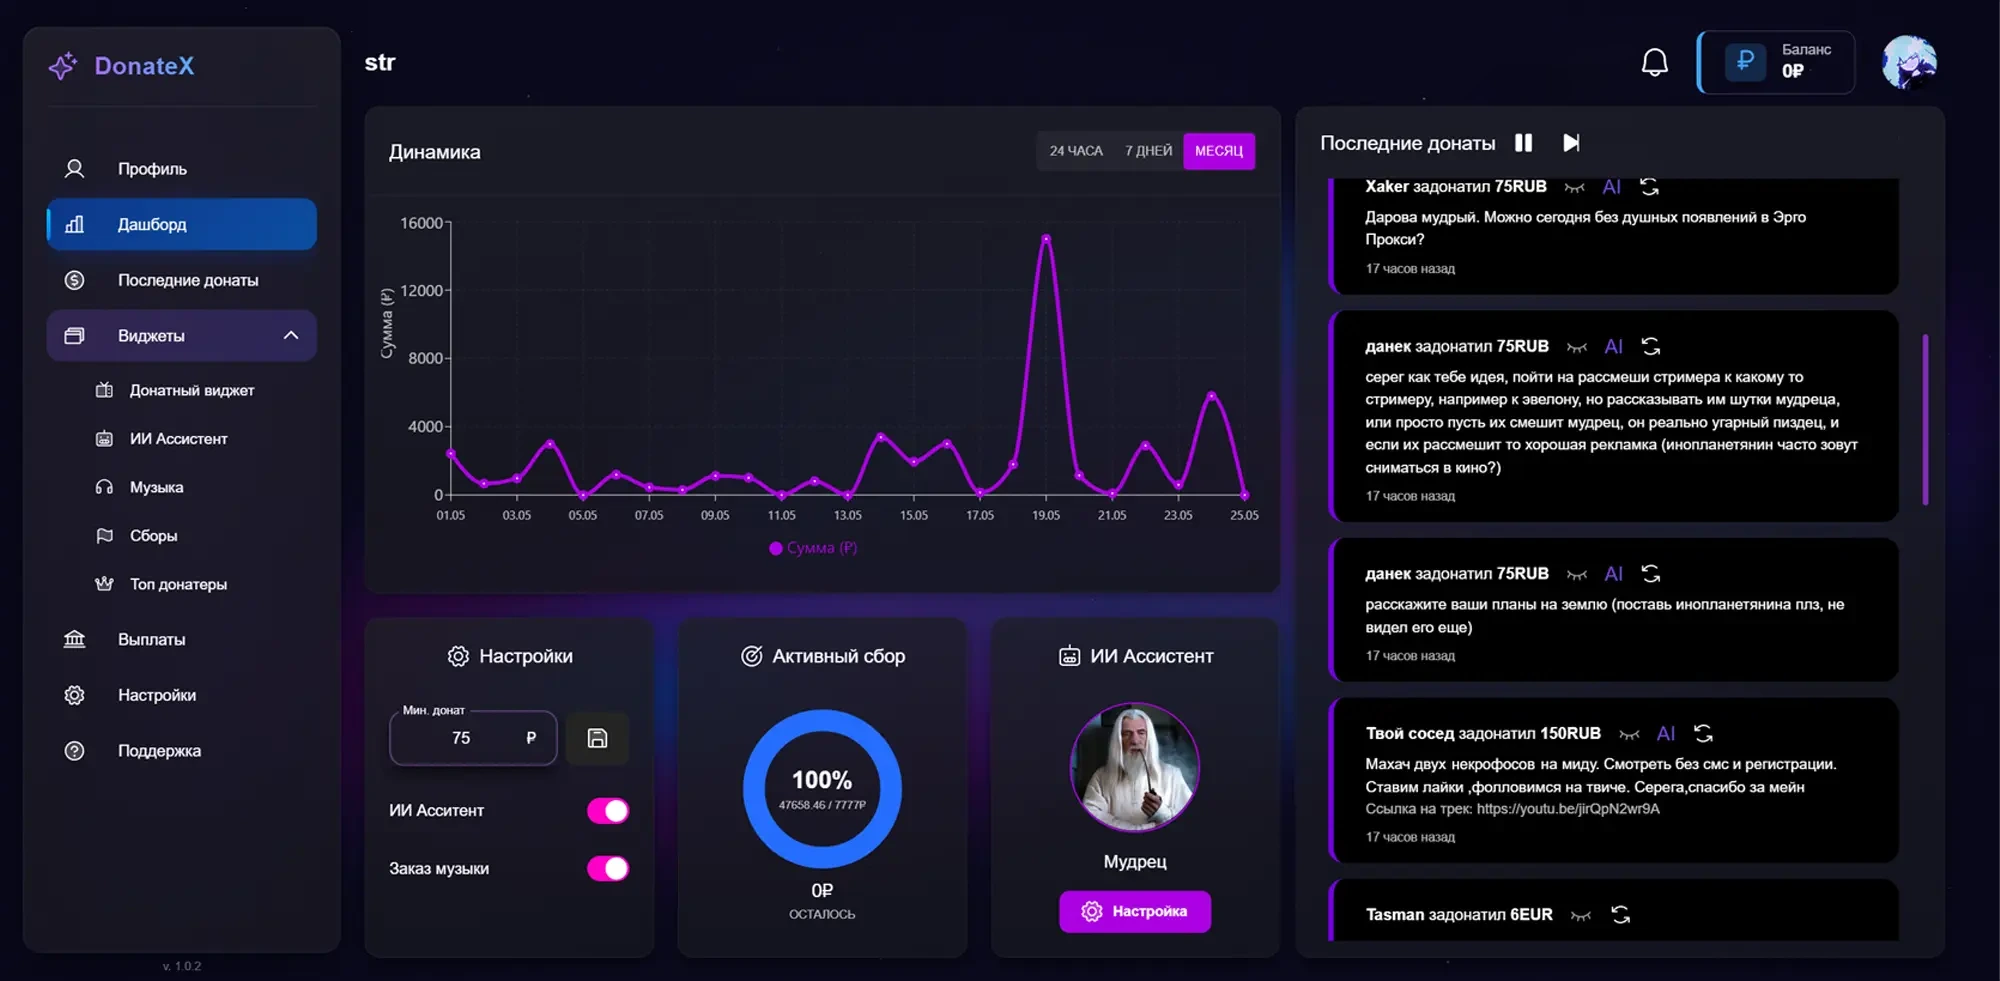Viewport: 2000px width, 981px height.
Task: Select the 'МЕСЯЦ' chart range
Action: tap(1219, 151)
